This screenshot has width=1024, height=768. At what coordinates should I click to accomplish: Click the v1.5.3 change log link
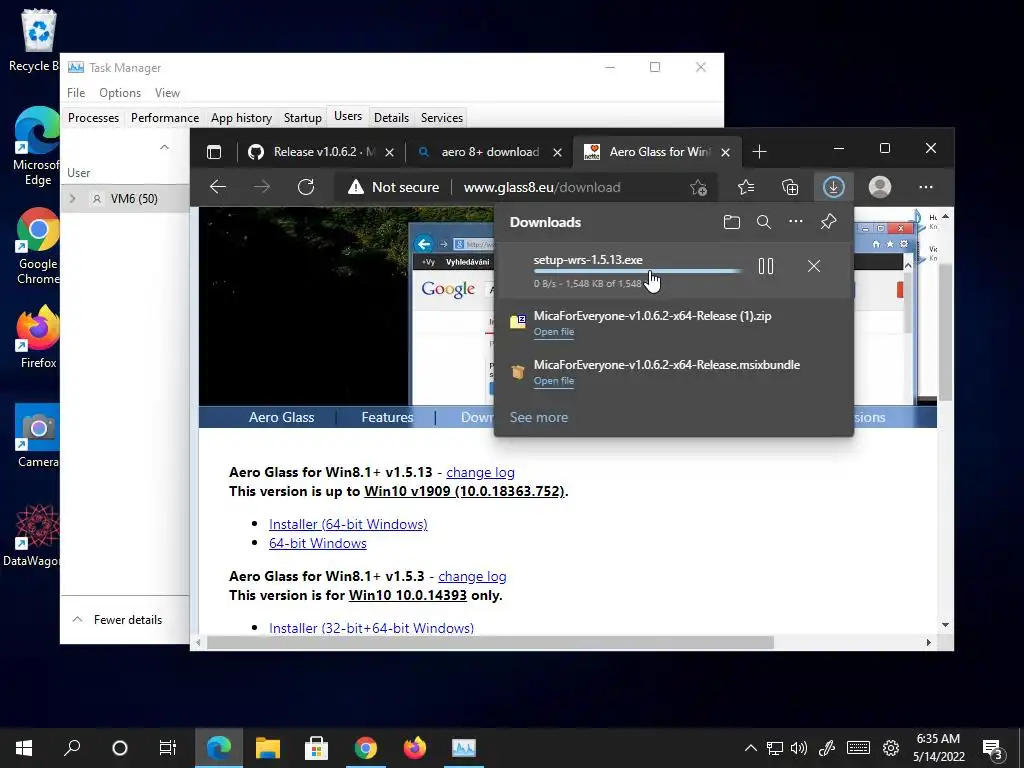[472, 576]
